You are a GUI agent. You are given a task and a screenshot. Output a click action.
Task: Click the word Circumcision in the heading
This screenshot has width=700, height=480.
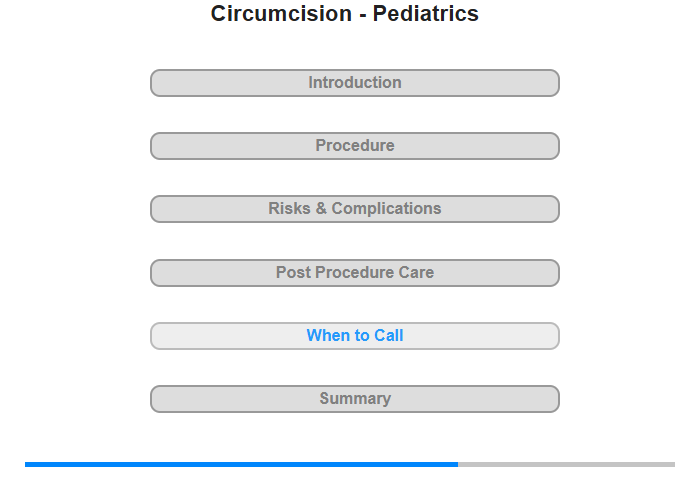point(281,13)
